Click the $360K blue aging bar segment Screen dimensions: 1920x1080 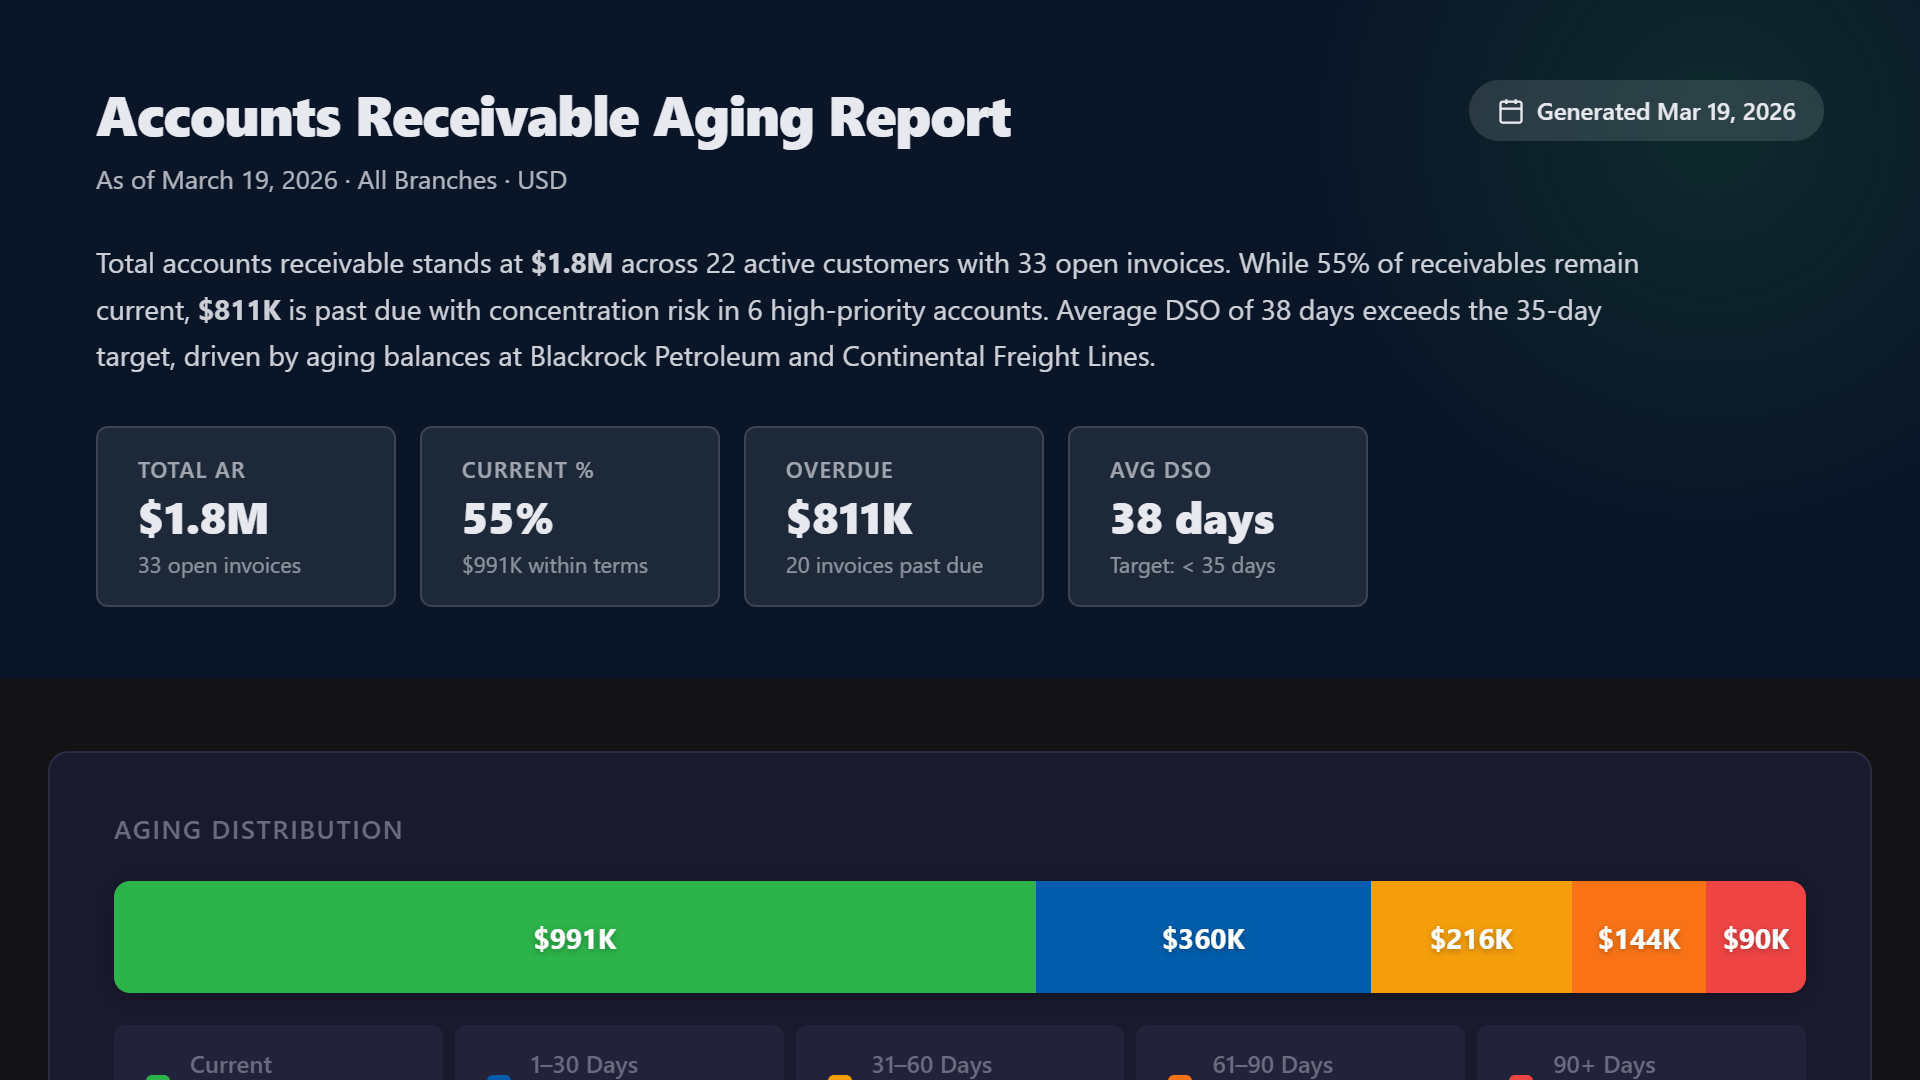[x=1202, y=938]
